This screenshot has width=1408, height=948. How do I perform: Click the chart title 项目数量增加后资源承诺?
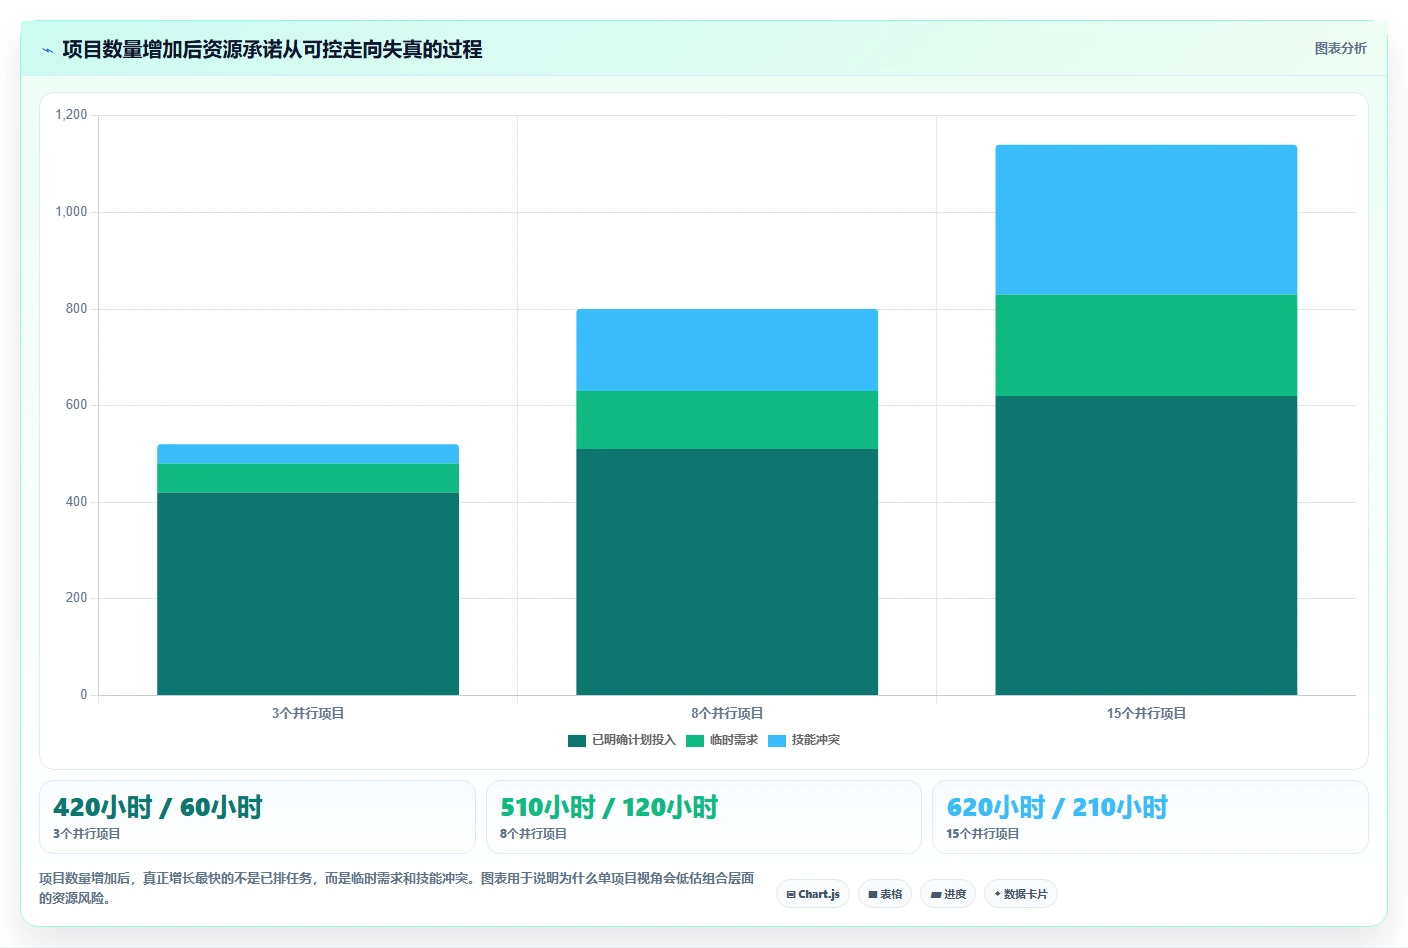point(272,49)
